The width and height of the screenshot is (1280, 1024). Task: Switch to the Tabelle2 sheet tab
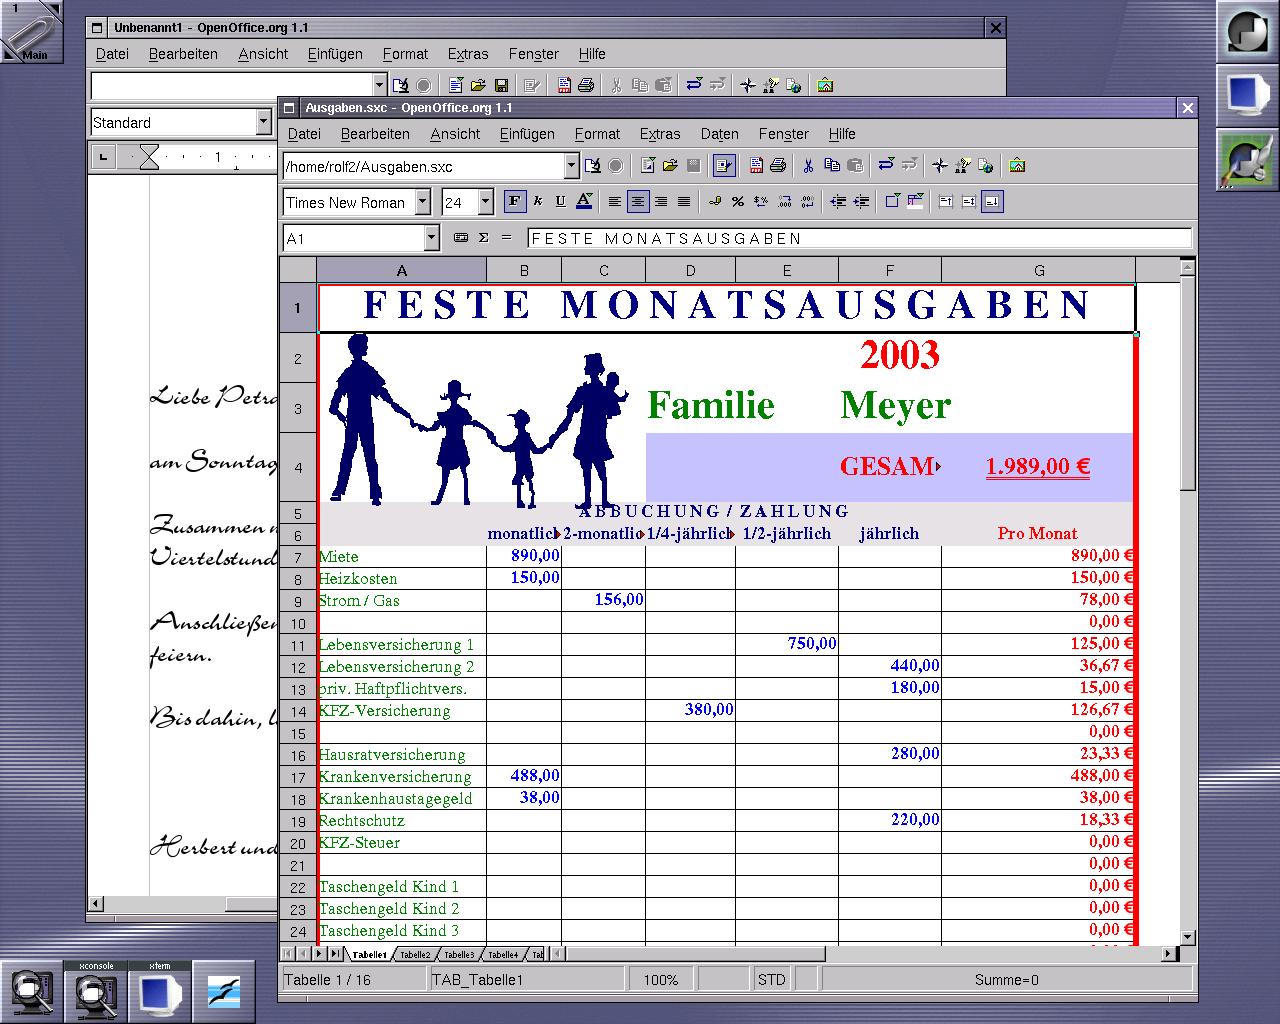click(x=415, y=955)
